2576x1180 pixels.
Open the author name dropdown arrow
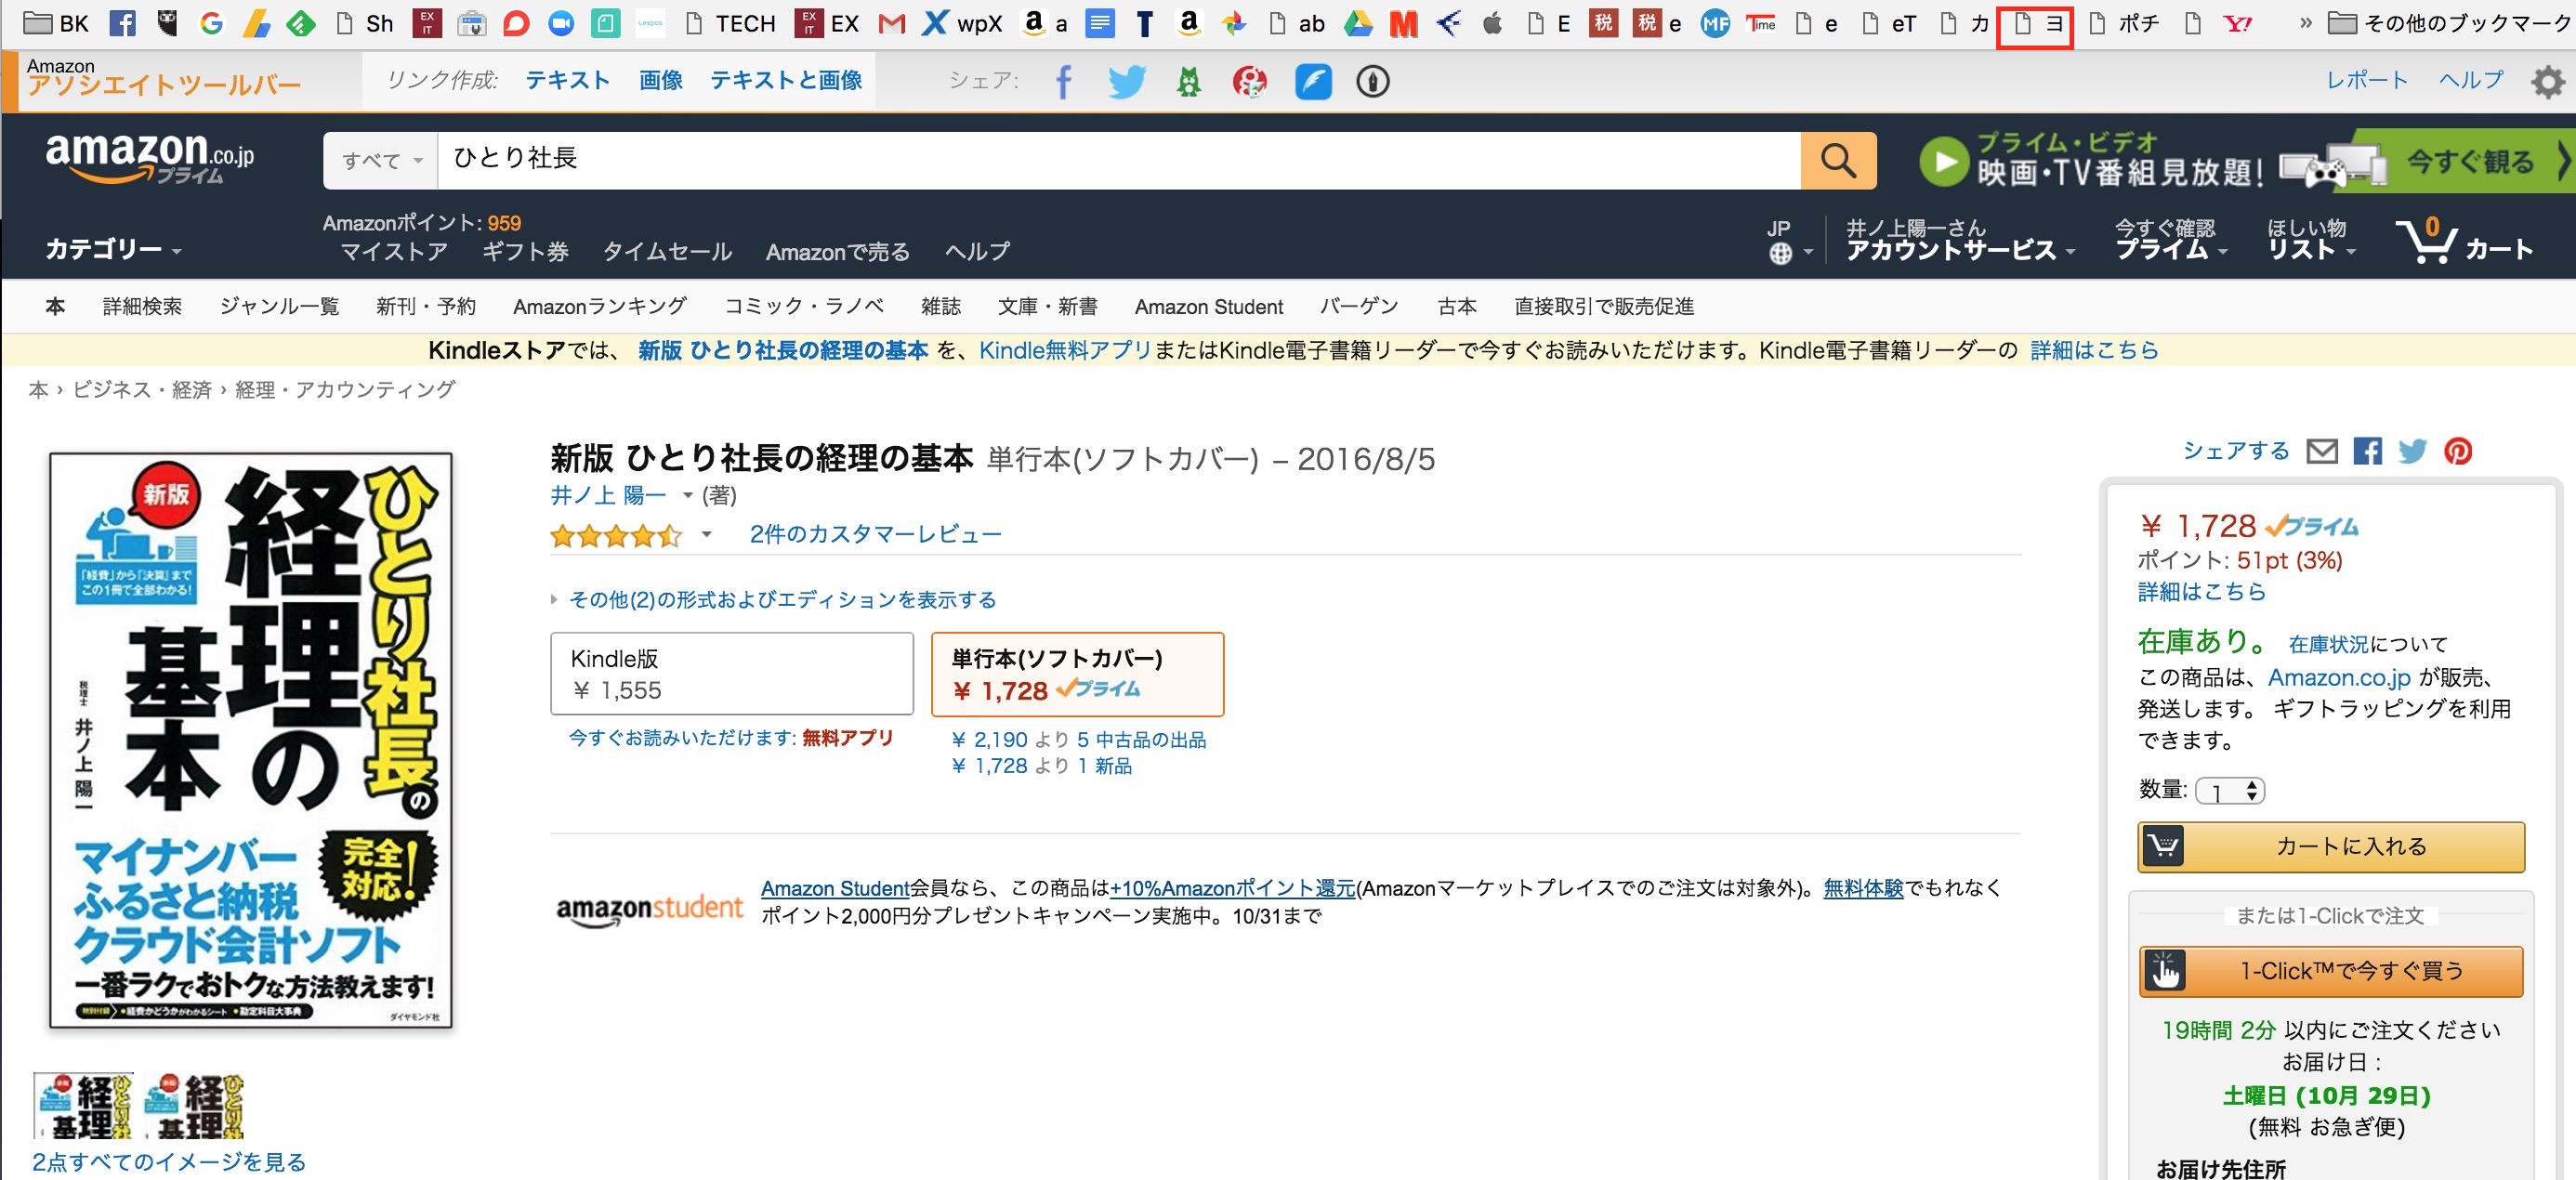pyautogui.click(x=687, y=495)
